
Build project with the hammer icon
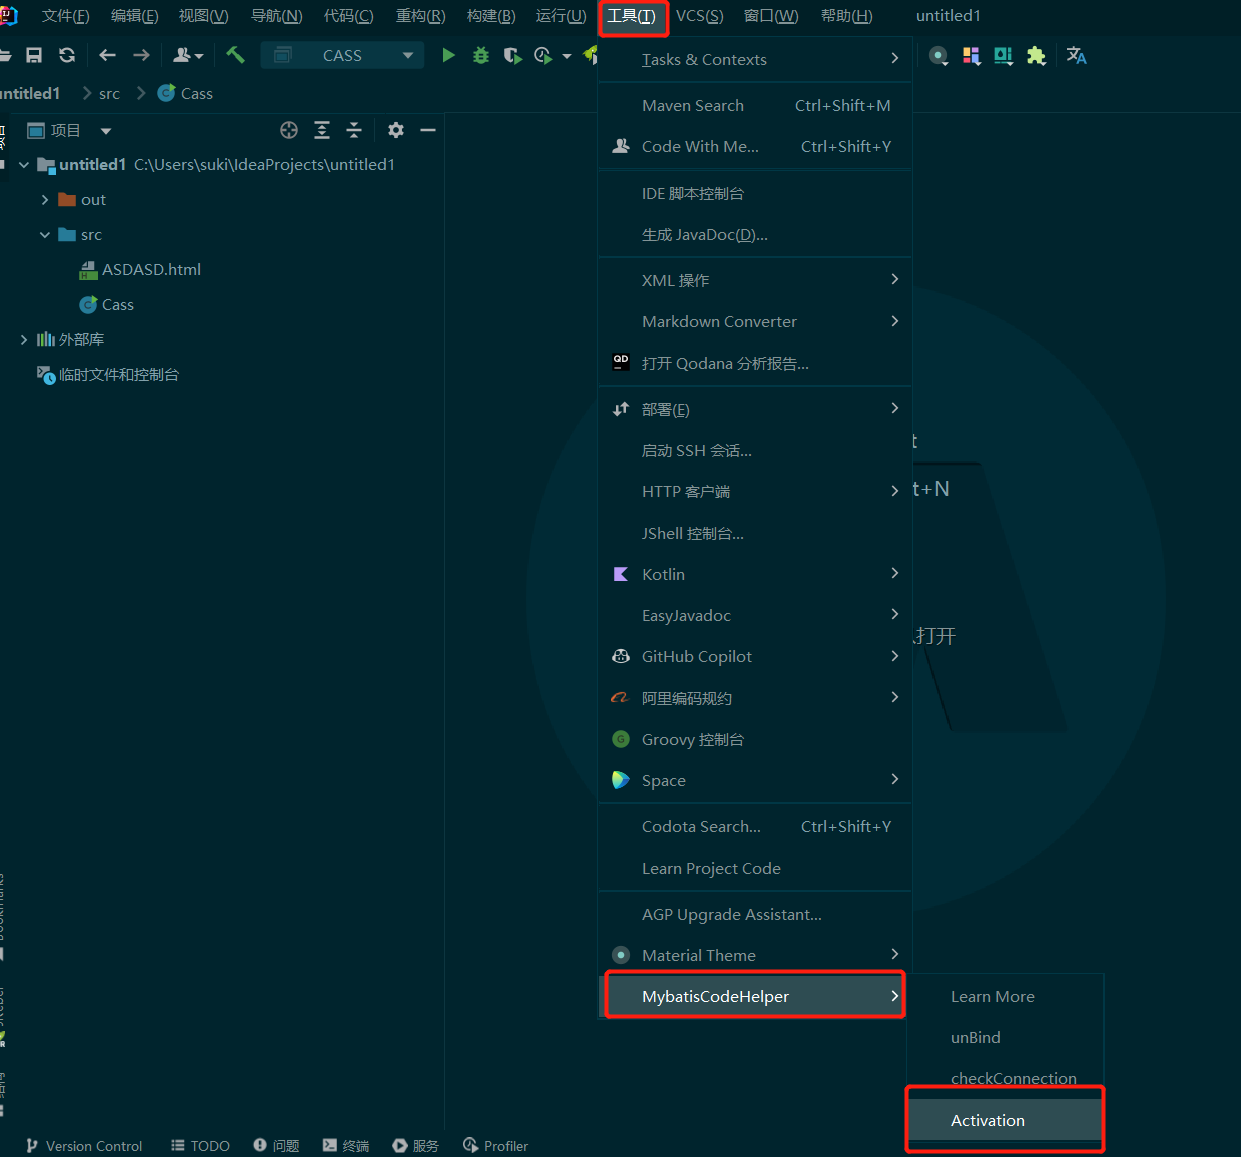pyautogui.click(x=235, y=55)
